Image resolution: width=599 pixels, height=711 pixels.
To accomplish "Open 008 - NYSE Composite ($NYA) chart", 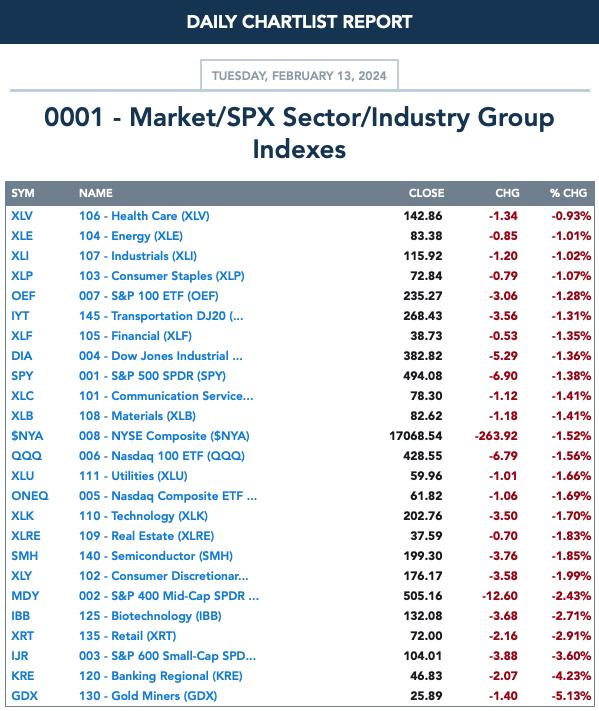I will pos(164,436).
